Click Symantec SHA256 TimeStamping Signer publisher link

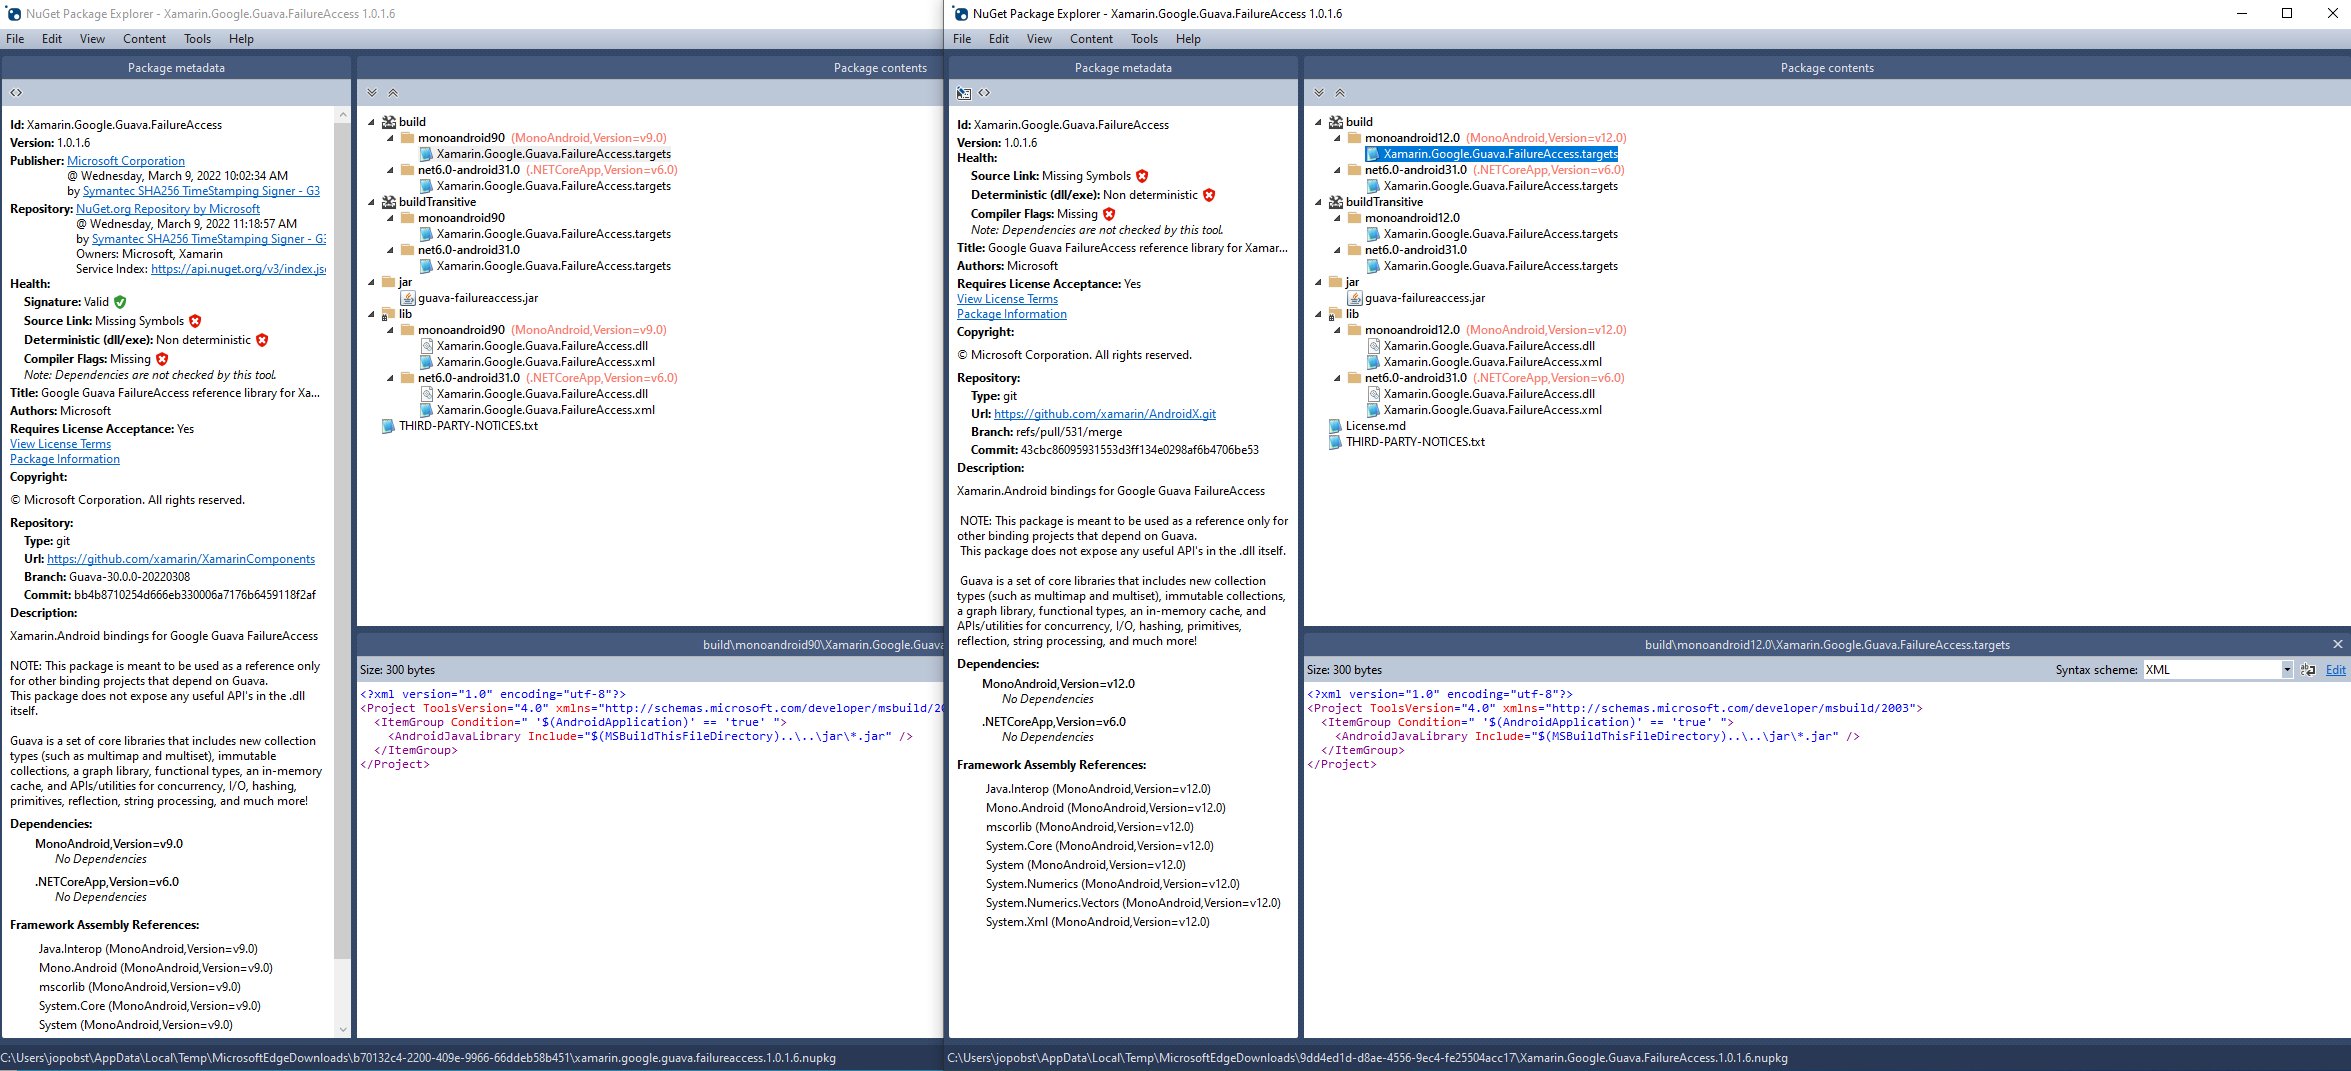click(201, 191)
